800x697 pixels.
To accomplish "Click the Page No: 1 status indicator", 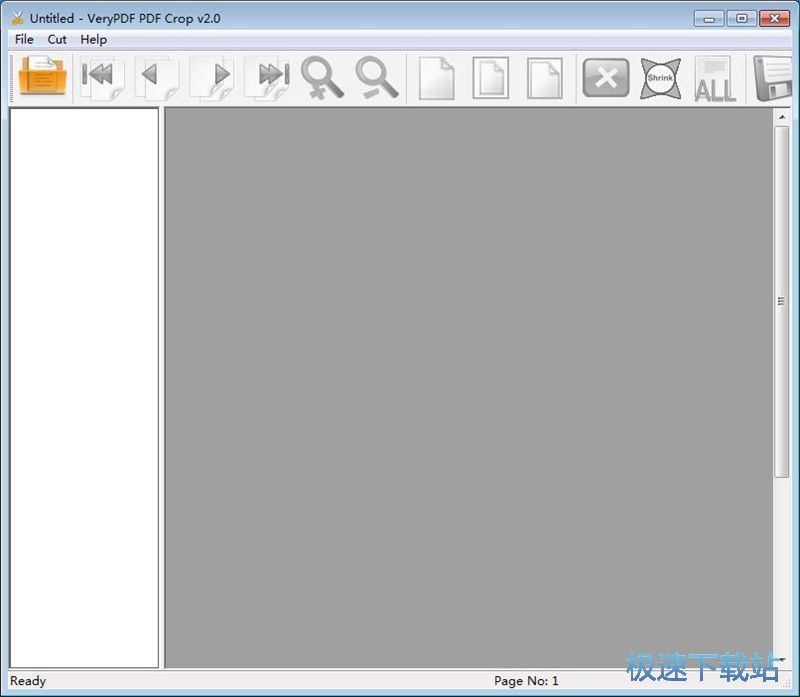I will [x=527, y=681].
